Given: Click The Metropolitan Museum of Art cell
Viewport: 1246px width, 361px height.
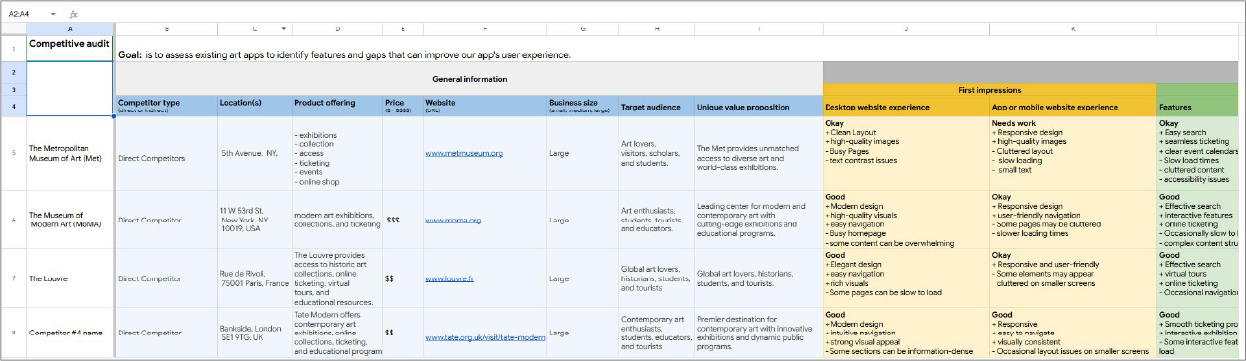Looking at the screenshot, I should click(x=69, y=154).
